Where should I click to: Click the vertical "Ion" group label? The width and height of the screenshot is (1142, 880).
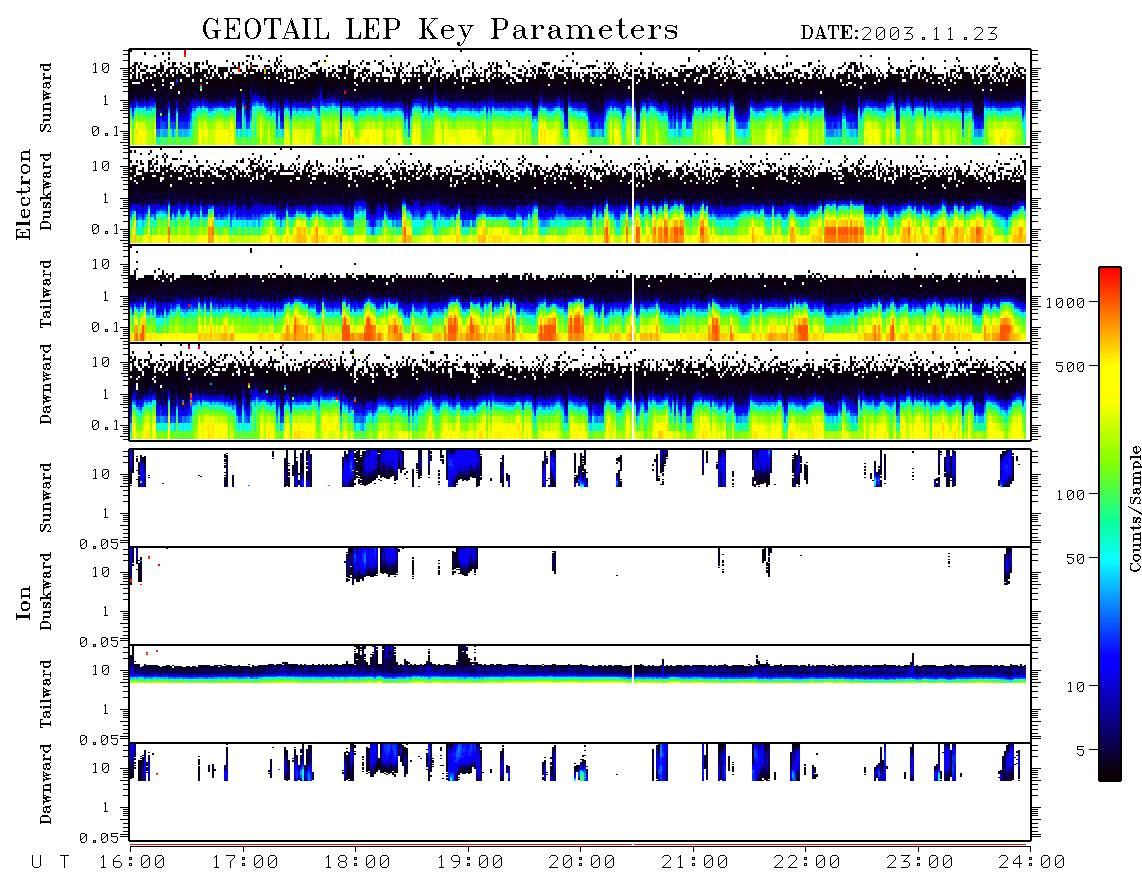[23, 602]
